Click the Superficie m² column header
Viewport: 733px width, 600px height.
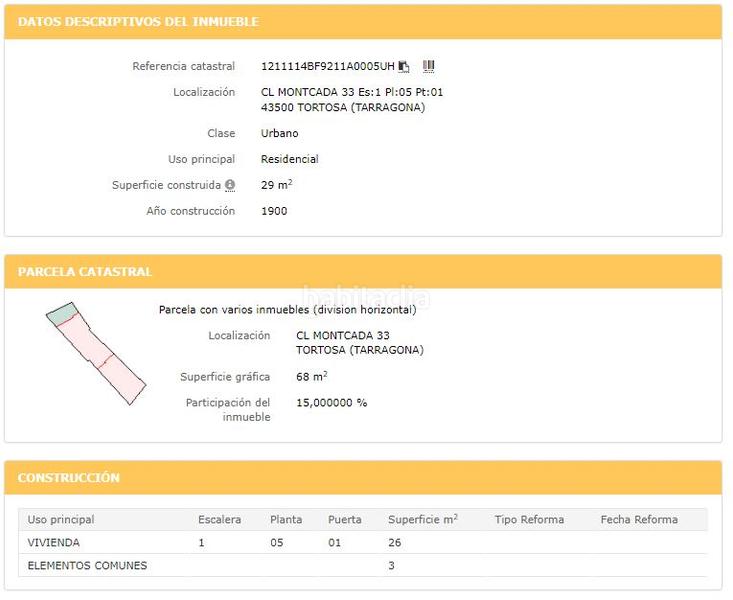pyautogui.click(x=422, y=520)
